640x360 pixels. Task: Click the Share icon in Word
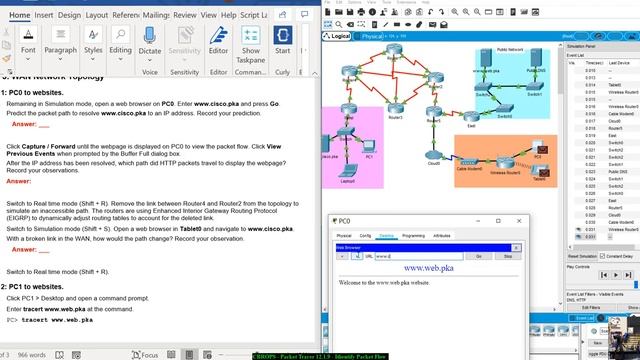coord(282,15)
